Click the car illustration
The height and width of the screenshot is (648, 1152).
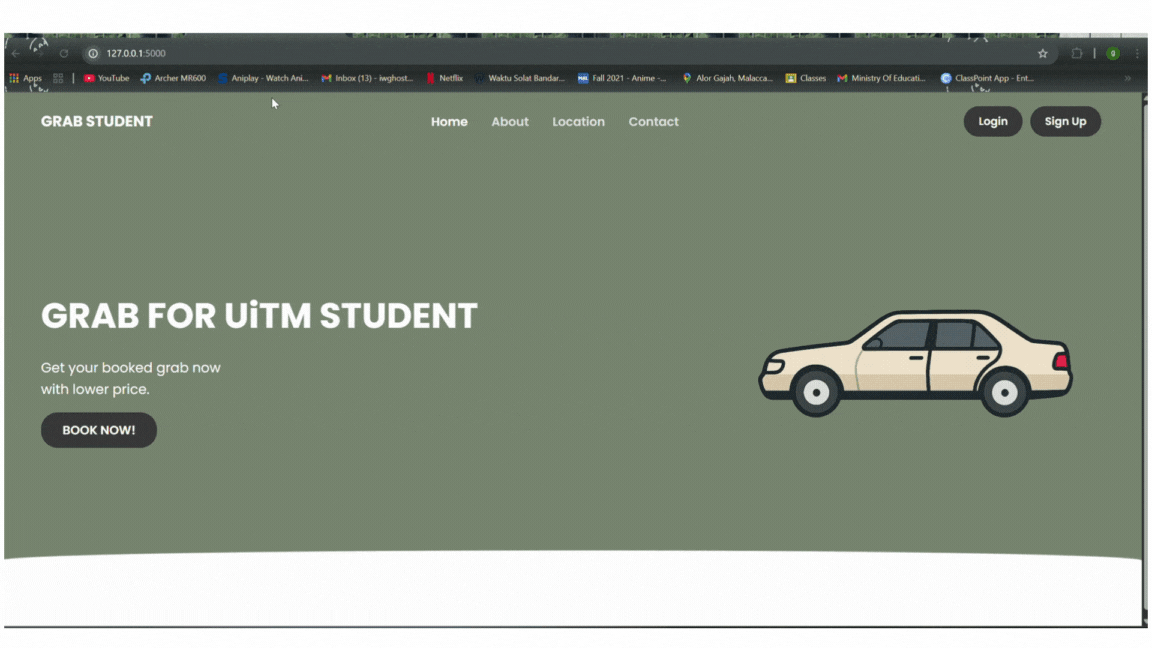[x=915, y=363]
